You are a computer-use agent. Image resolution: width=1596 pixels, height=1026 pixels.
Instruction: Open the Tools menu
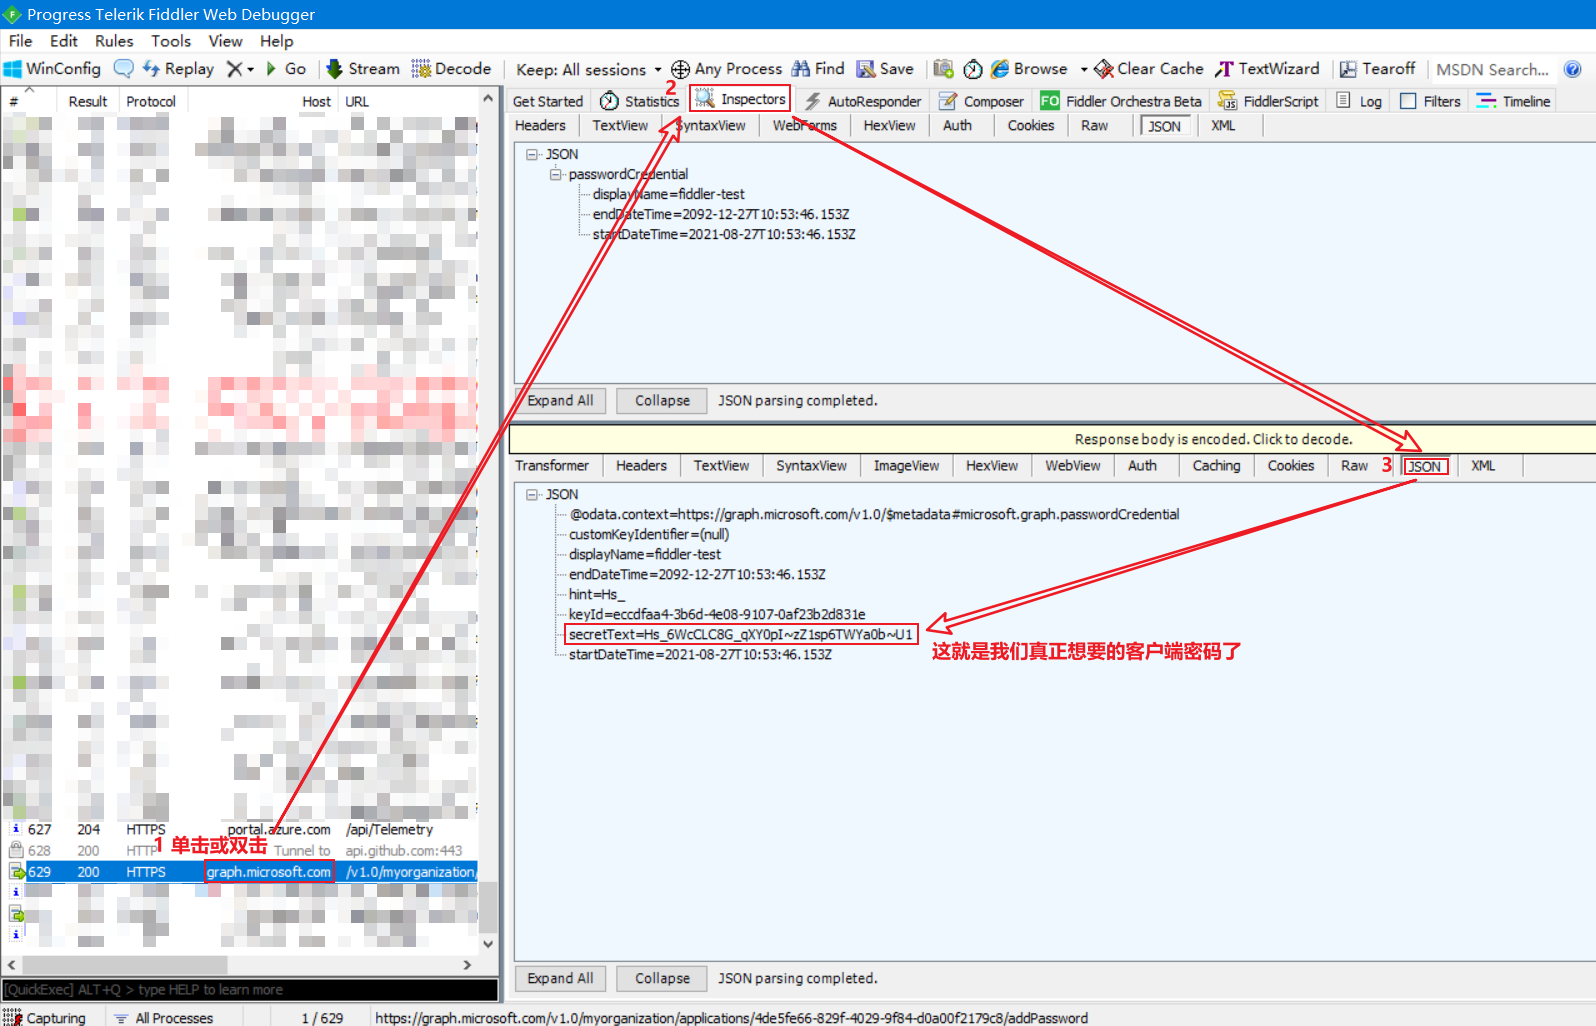pos(171,41)
